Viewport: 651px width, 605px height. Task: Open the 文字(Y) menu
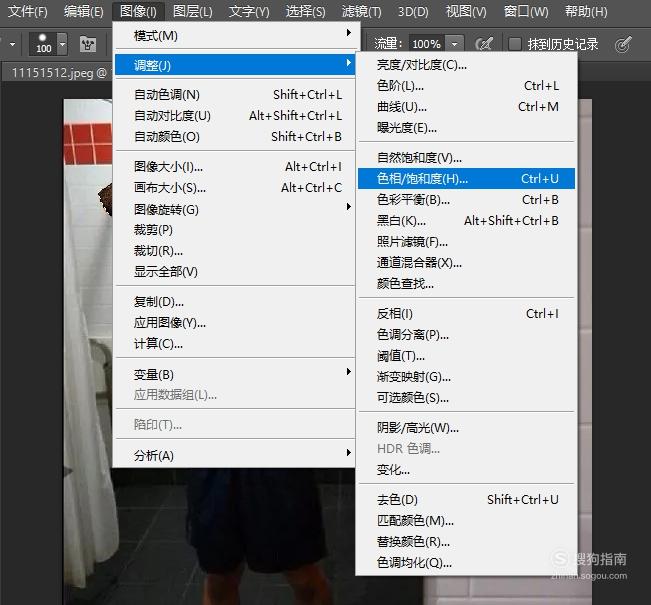(249, 11)
